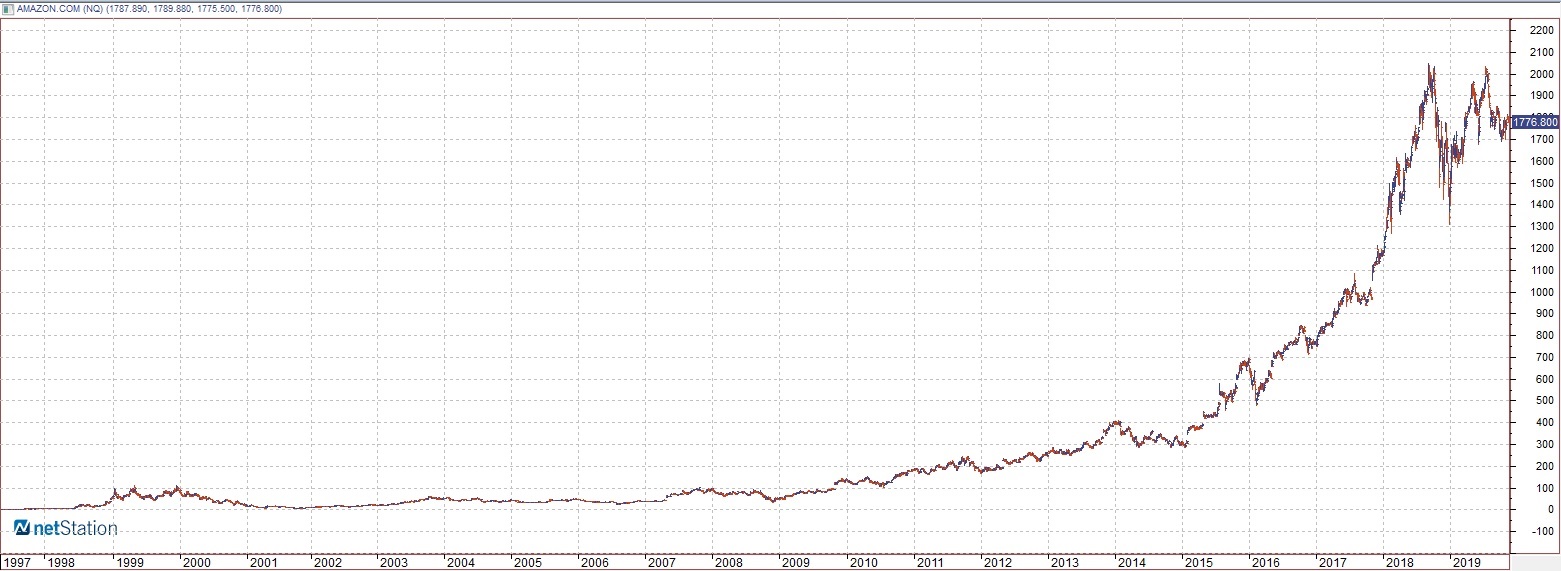Click the 2012 year label
This screenshot has height=571, width=1561.
pyautogui.click(x=996, y=563)
